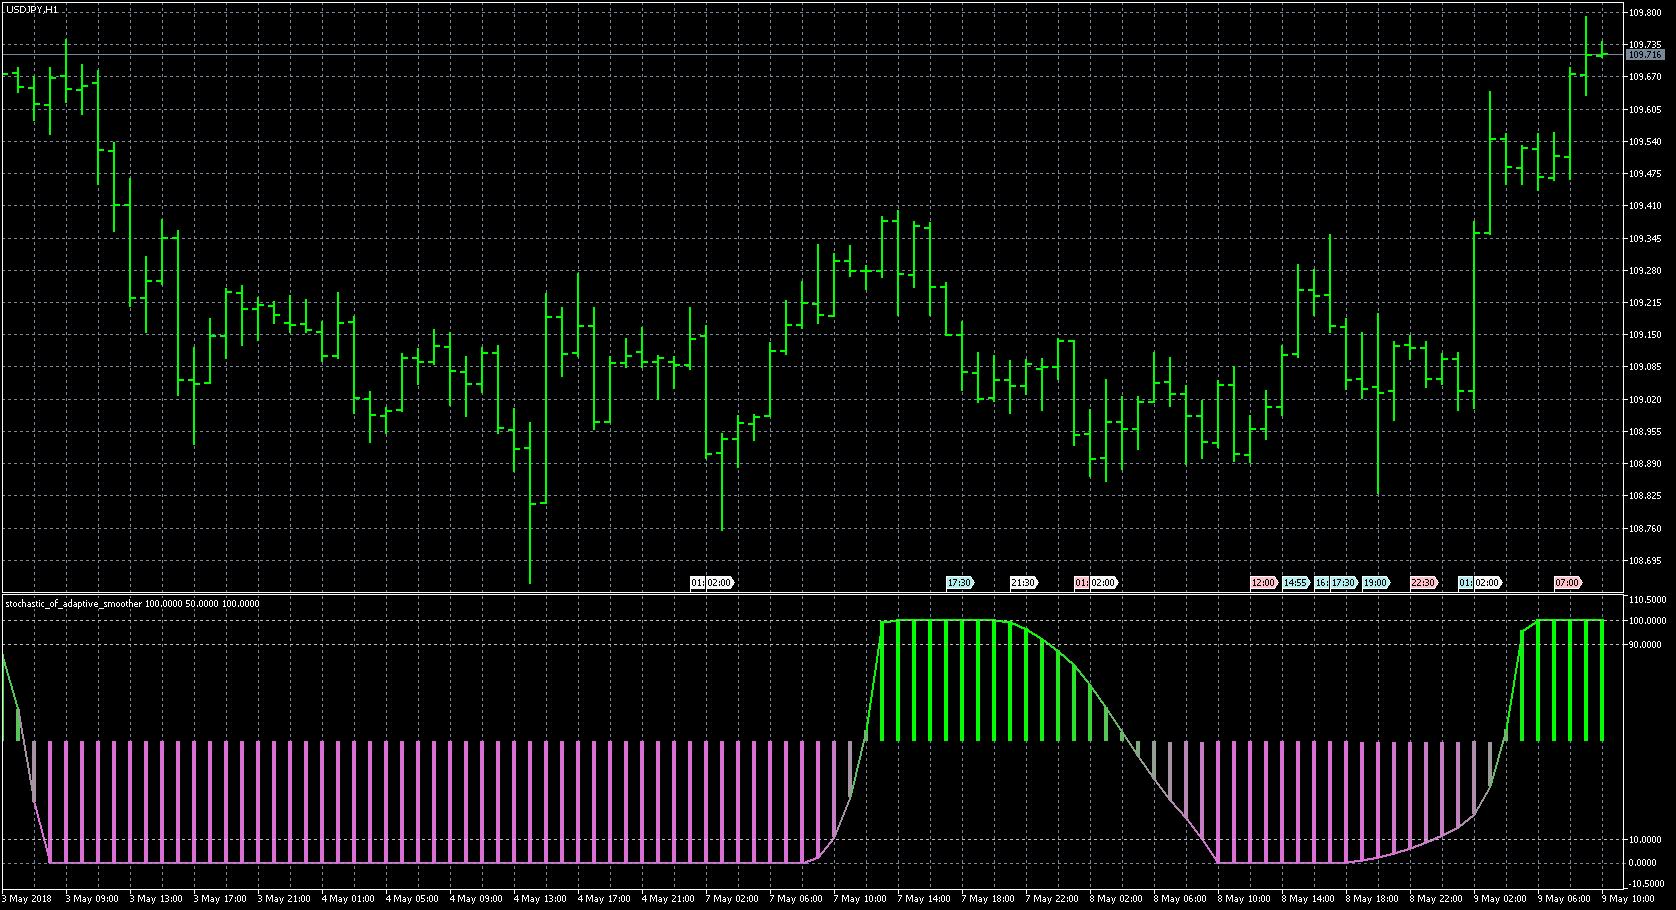
Task: Click the 108.695 price scale label
Action: tap(1645, 561)
